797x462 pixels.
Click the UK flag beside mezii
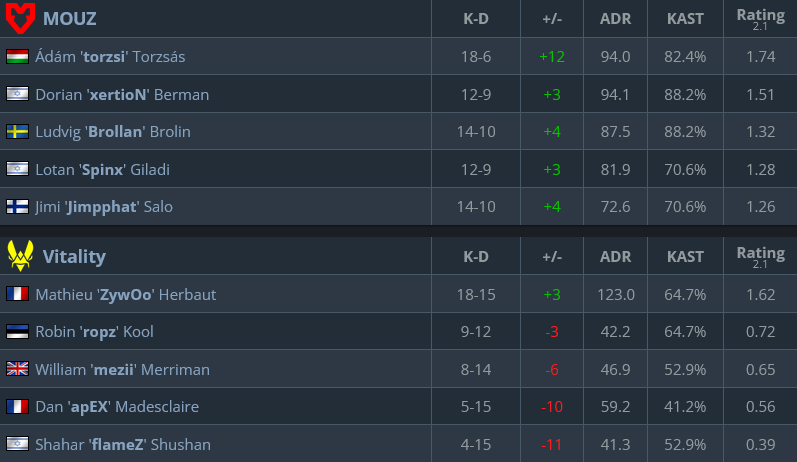click(x=17, y=369)
